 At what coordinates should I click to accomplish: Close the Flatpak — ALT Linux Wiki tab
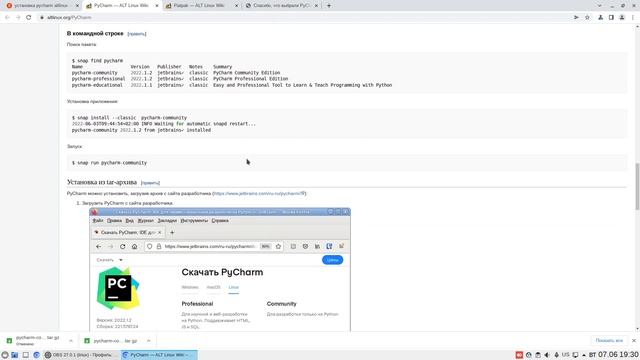click(236, 6)
